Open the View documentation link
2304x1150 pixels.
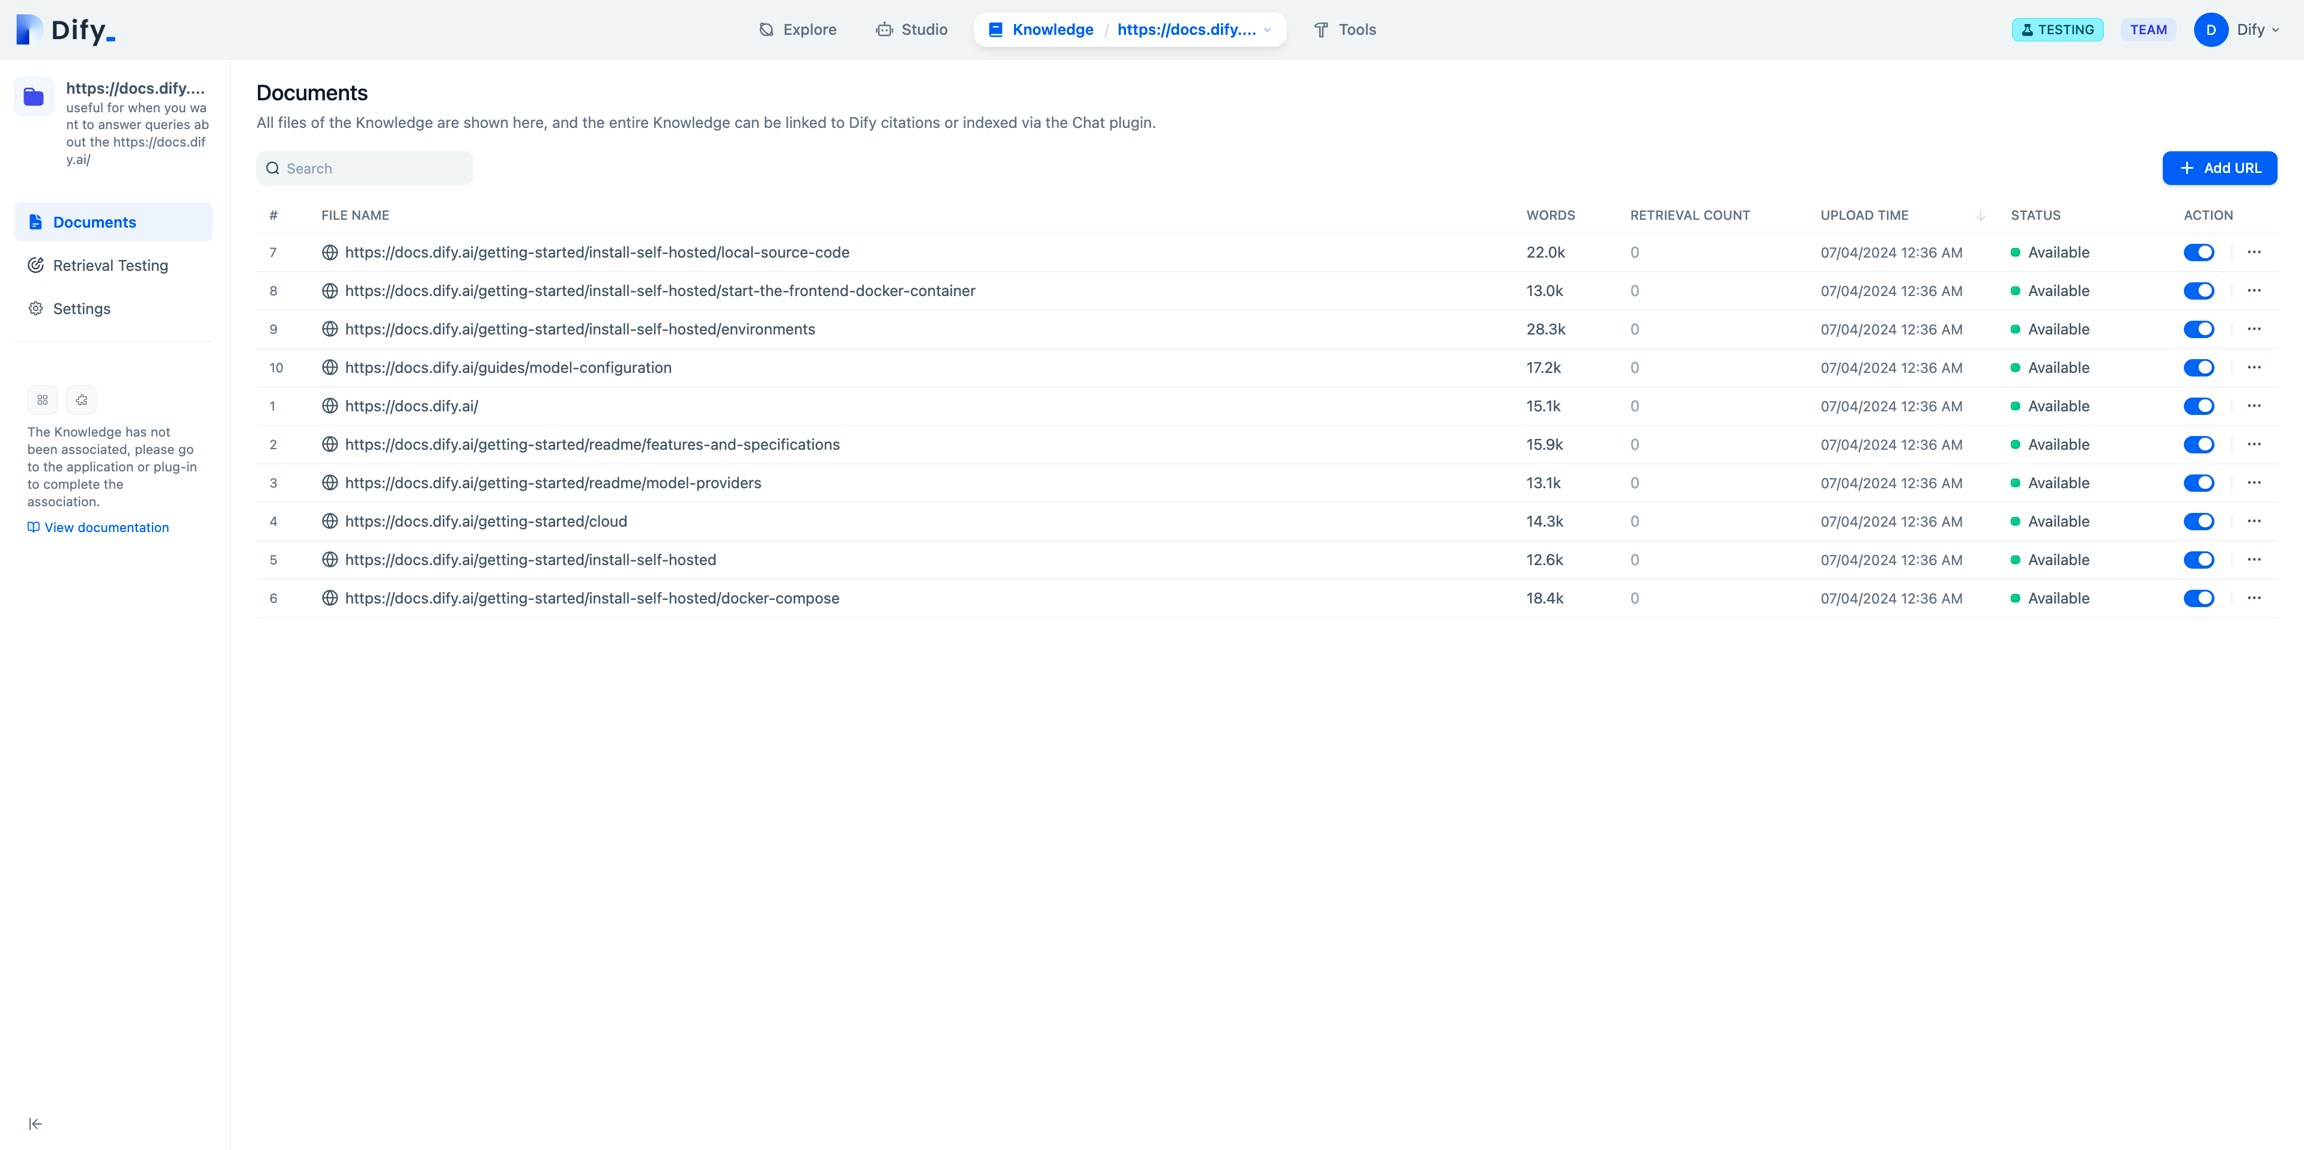click(x=106, y=527)
